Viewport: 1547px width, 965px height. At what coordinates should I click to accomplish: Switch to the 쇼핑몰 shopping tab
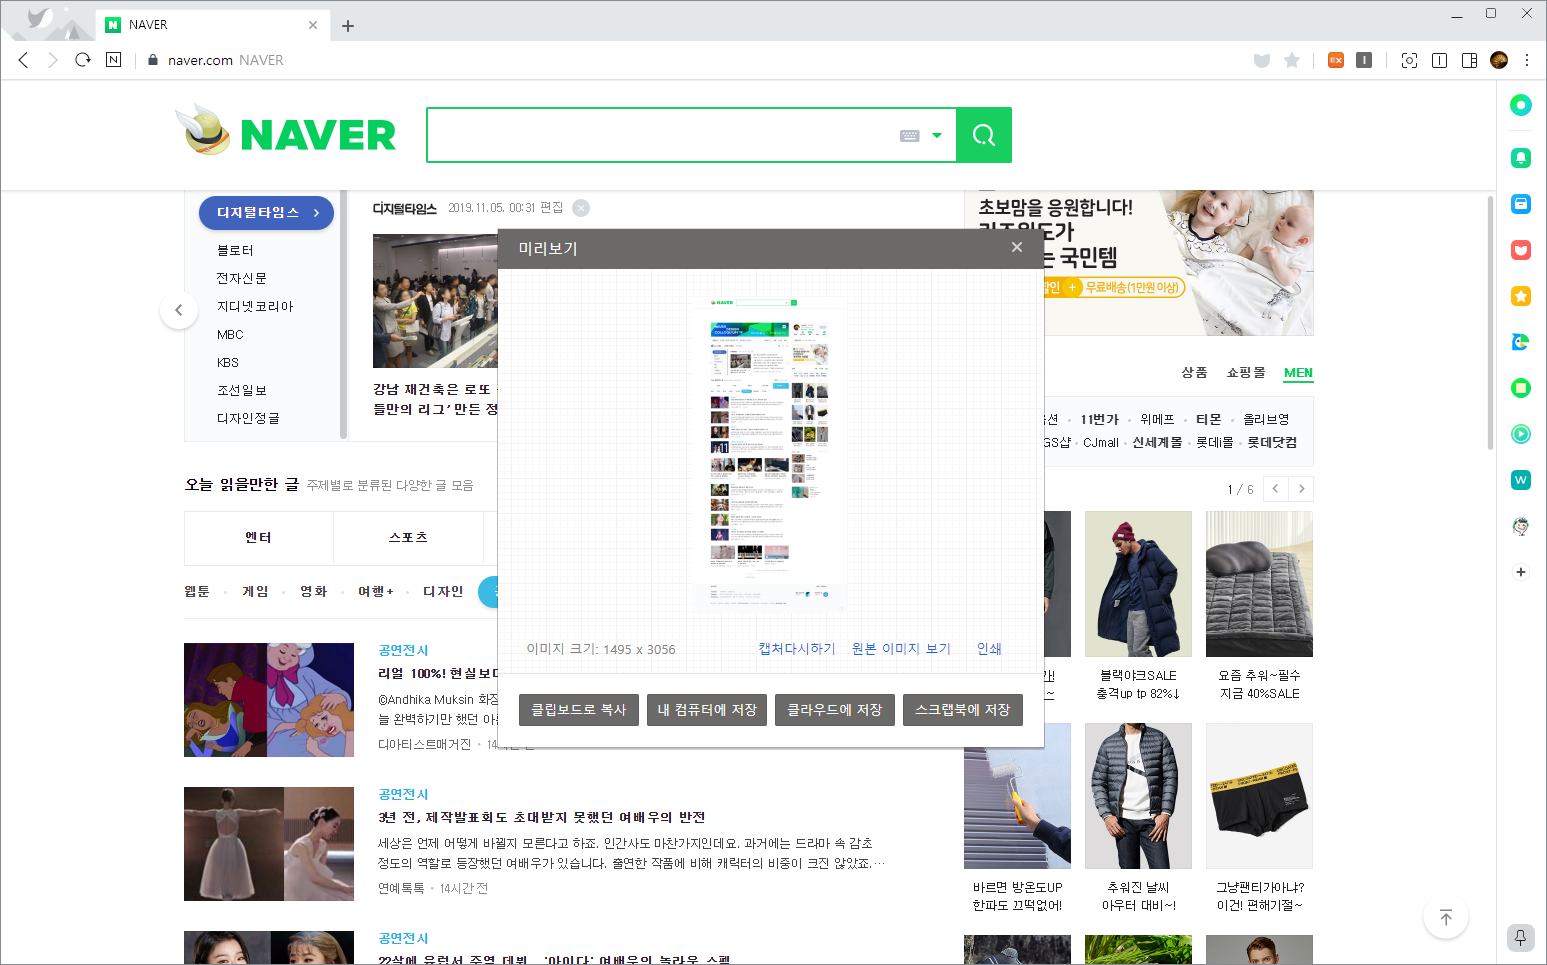click(x=1246, y=373)
